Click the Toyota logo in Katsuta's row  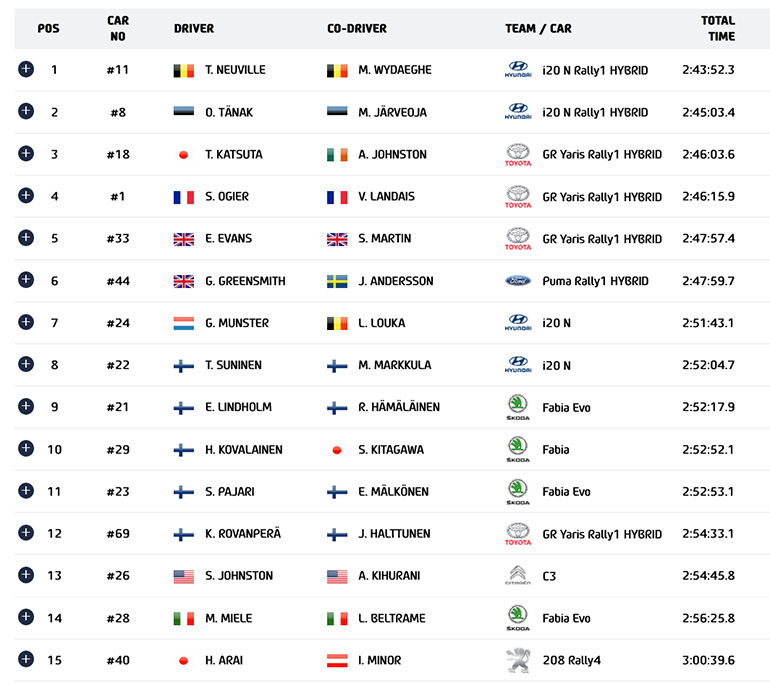tap(517, 155)
